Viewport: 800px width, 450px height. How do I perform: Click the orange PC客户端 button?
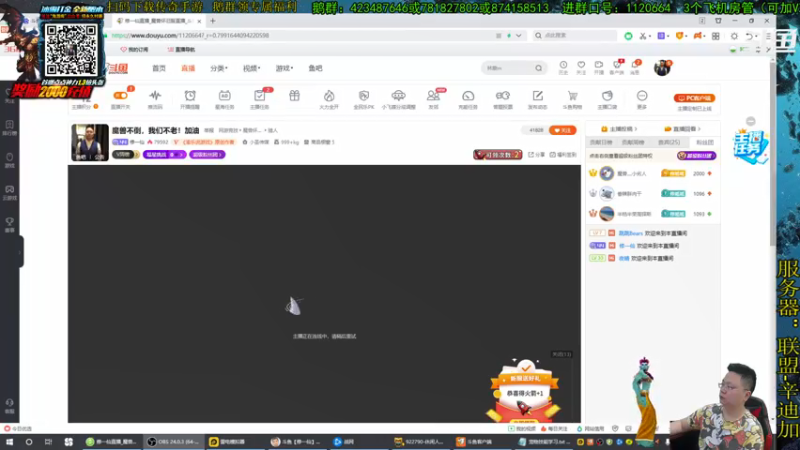(x=694, y=98)
